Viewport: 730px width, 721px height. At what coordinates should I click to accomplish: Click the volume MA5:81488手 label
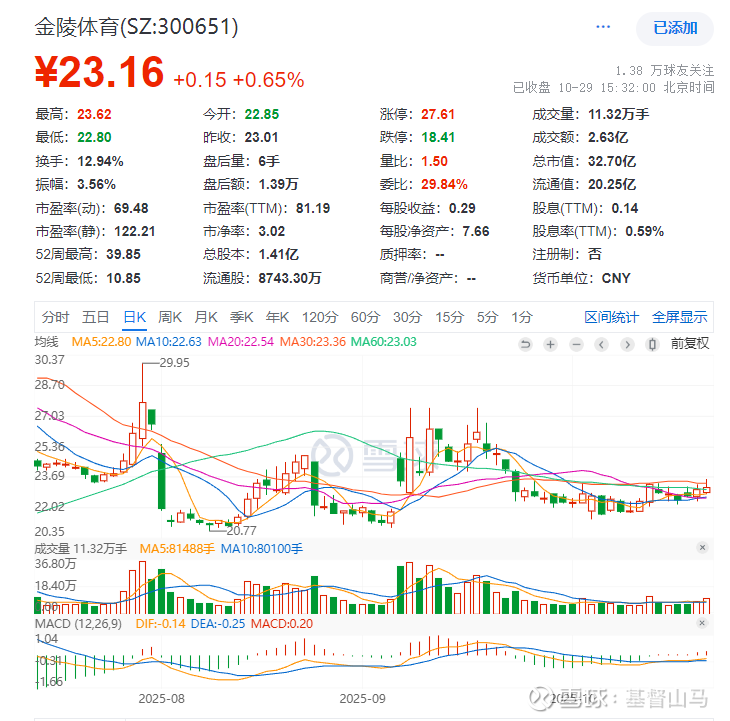(177, 549)
